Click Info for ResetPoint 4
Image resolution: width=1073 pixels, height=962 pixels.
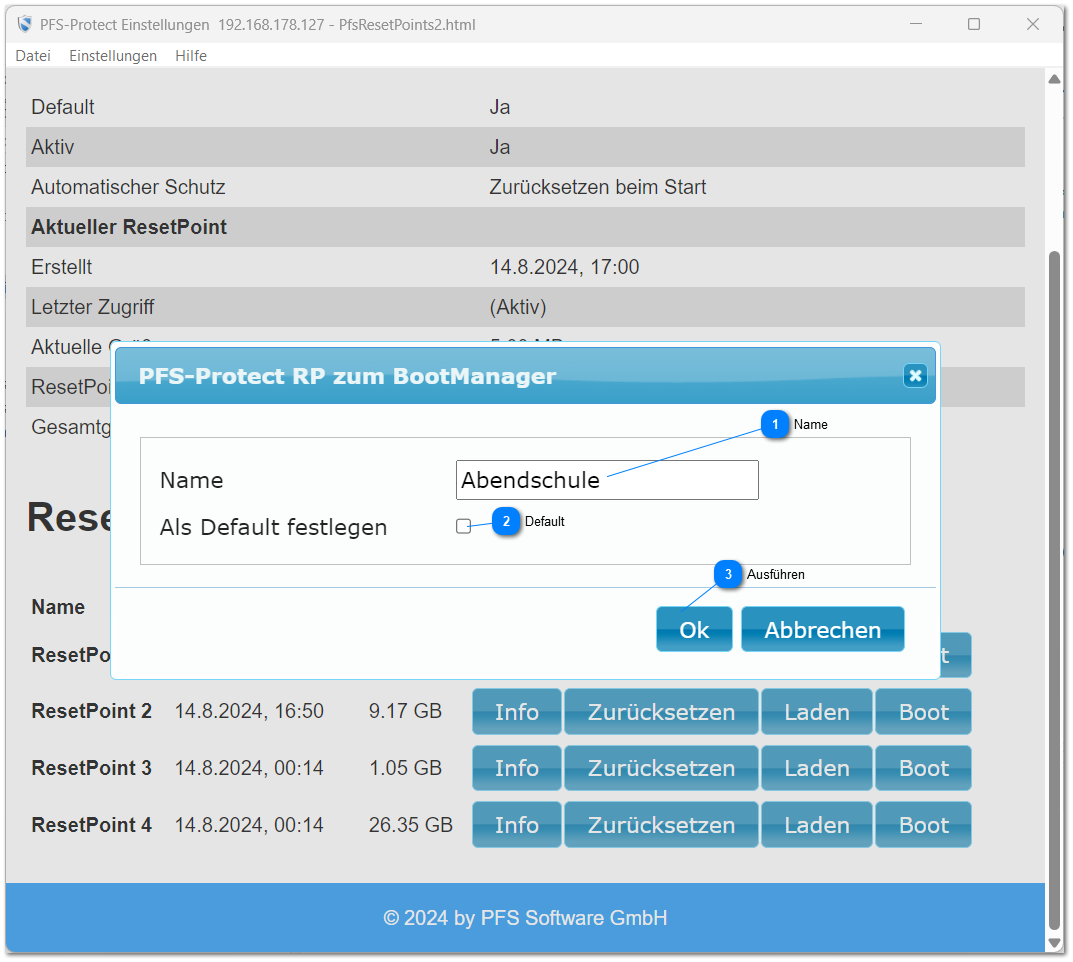point(516,825)
